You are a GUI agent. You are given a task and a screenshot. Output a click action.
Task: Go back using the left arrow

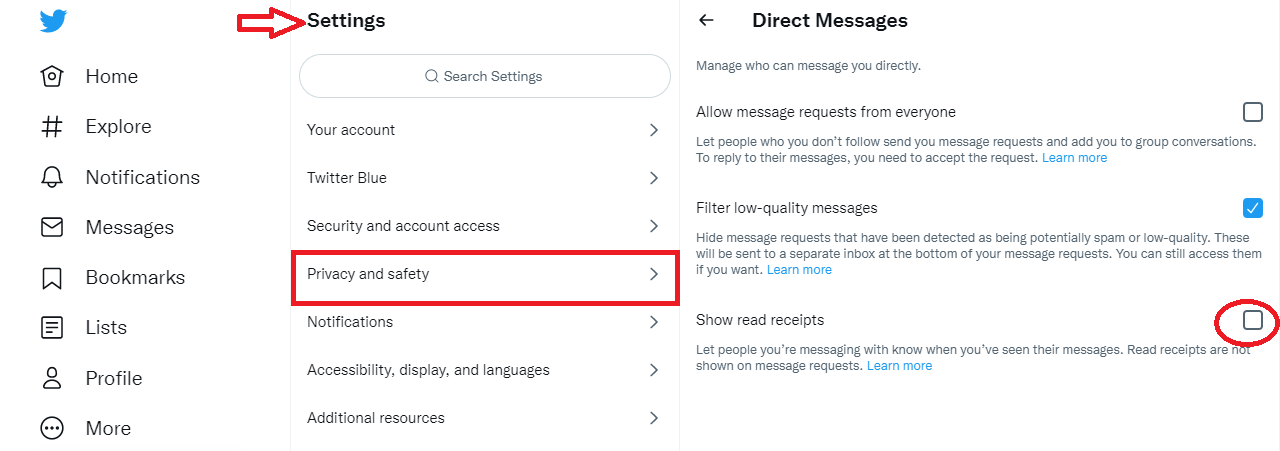coord(707,20)
